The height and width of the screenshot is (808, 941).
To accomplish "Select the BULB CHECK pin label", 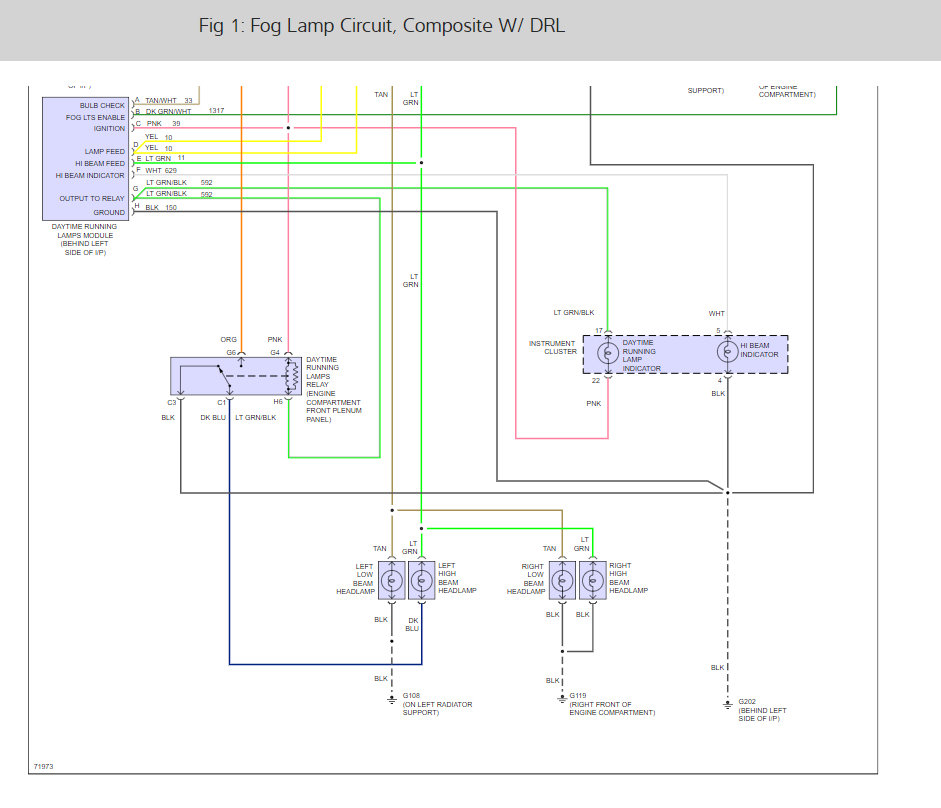I will [102, 106].
